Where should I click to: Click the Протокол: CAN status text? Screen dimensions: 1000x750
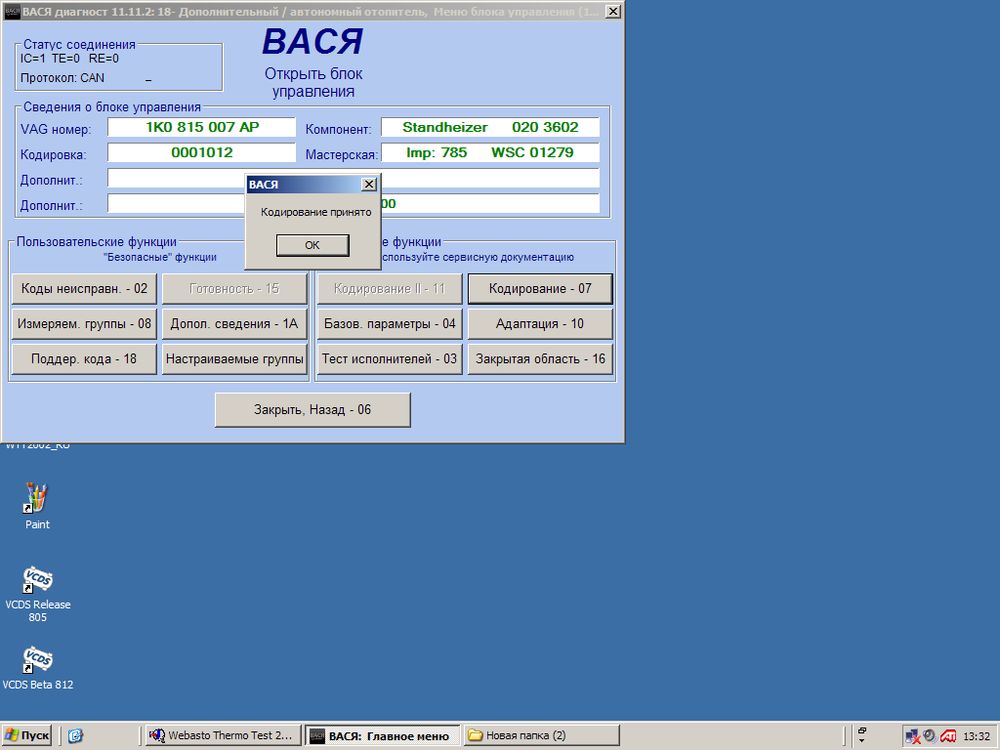62,78
